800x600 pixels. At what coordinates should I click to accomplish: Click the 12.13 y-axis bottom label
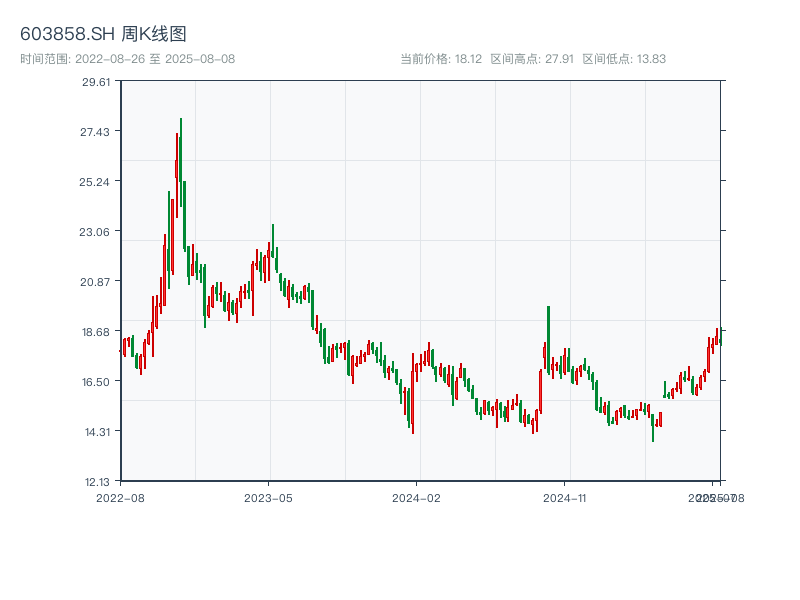96,482
